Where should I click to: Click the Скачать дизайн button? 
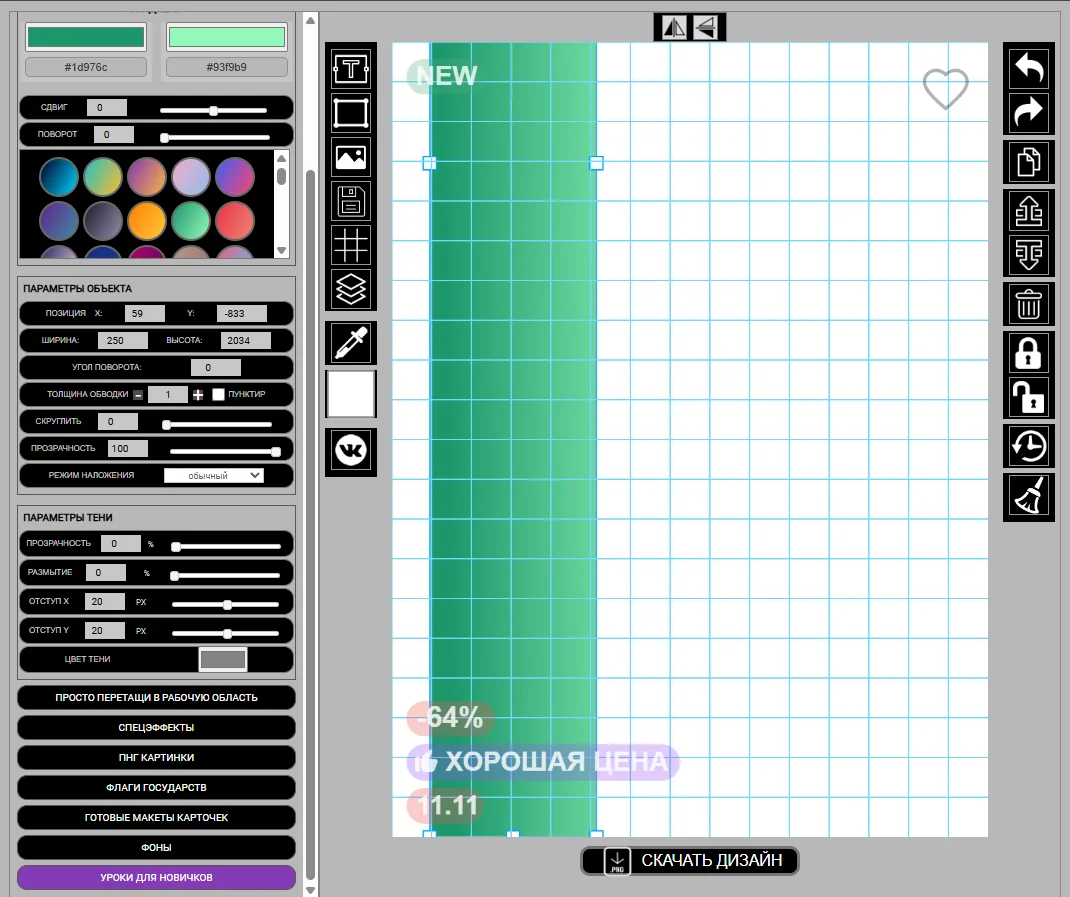coord(690,861)
